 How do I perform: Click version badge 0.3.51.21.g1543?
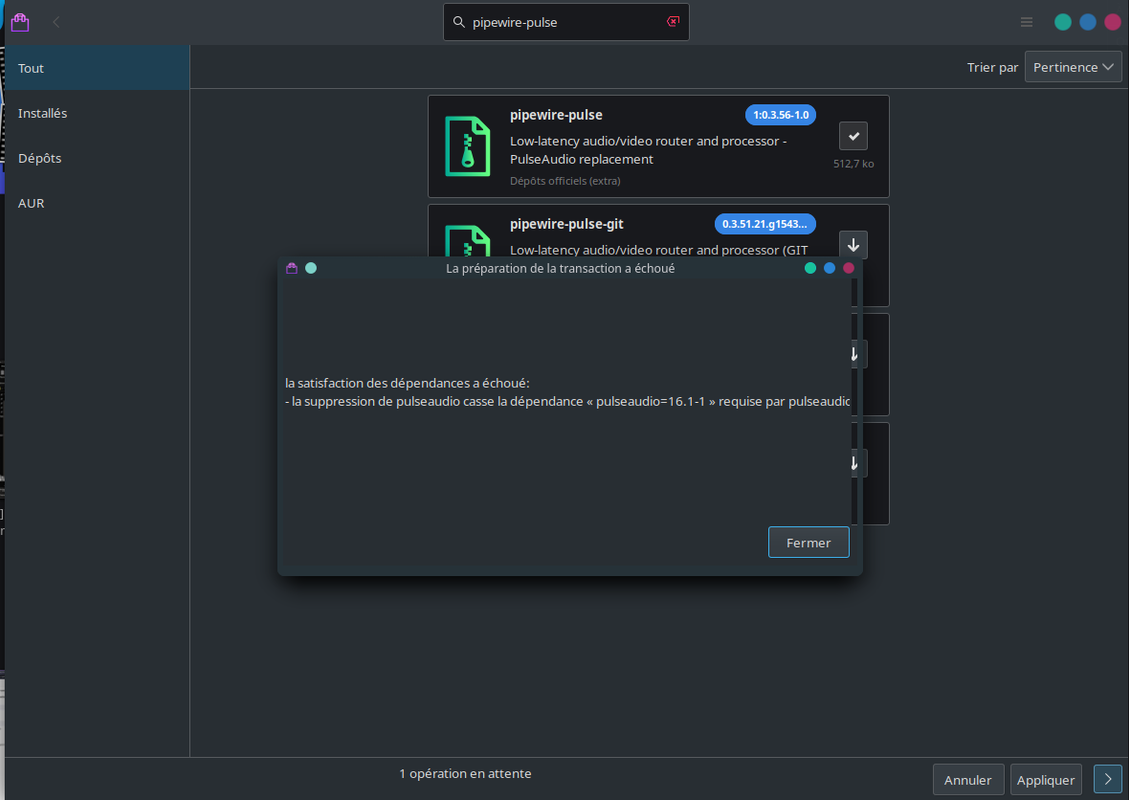(765, 224)
